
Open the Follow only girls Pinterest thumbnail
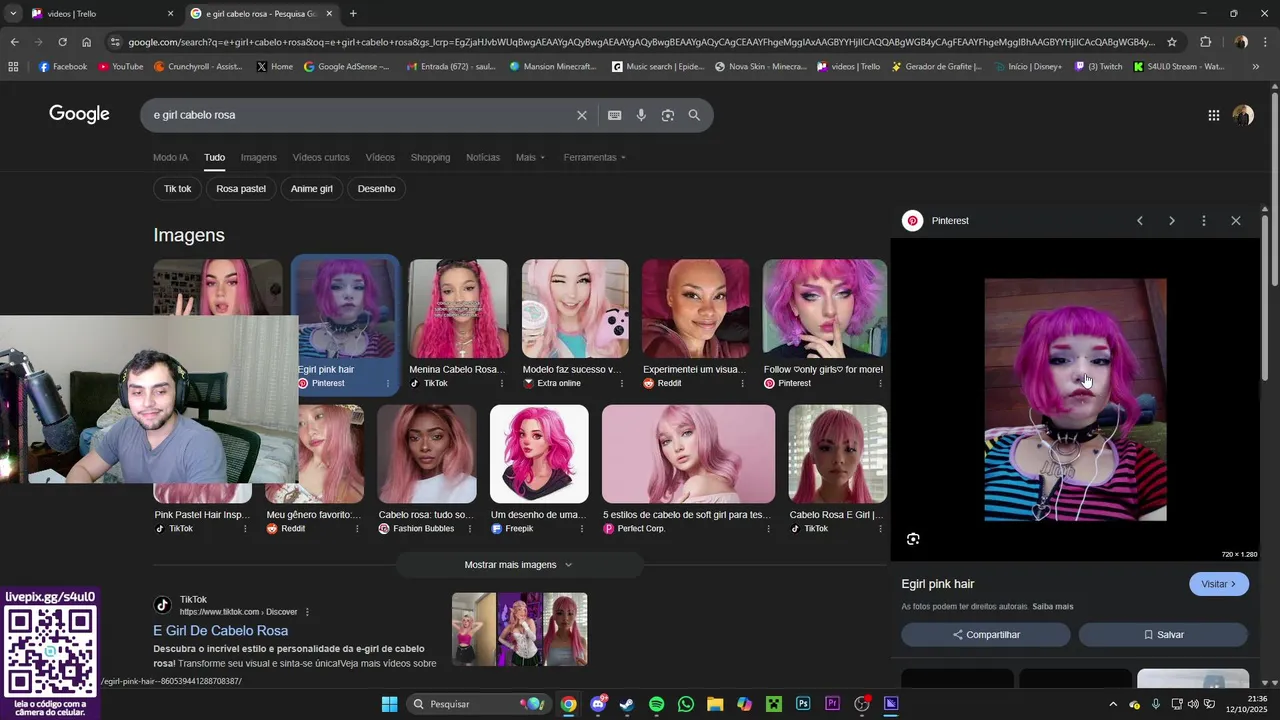coord(824,309)
